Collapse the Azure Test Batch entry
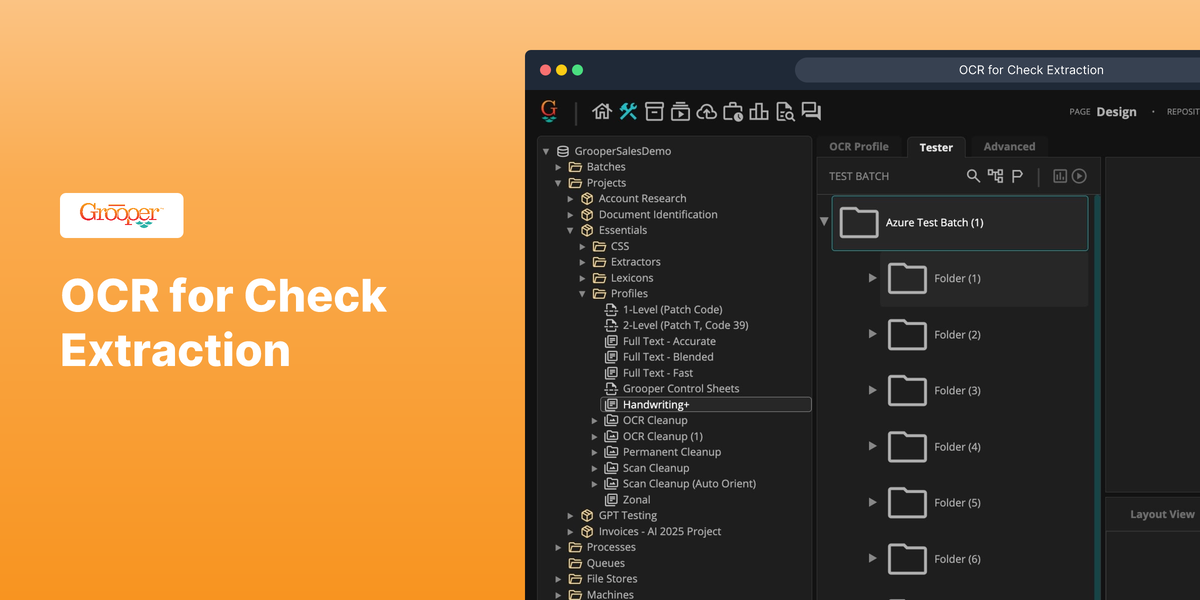The width and height of the screenshot is (1200, 600). click(x=823, y=222)
